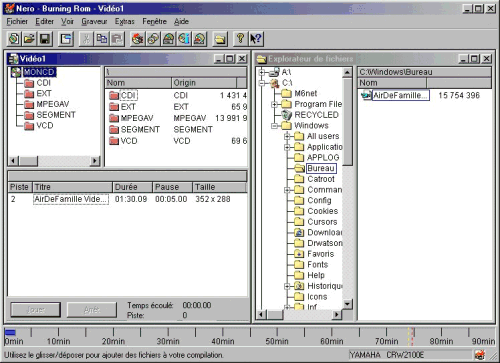Expand the Program Files folder node
The height and width of the screenshot is (363, 500).
point(275,104)
